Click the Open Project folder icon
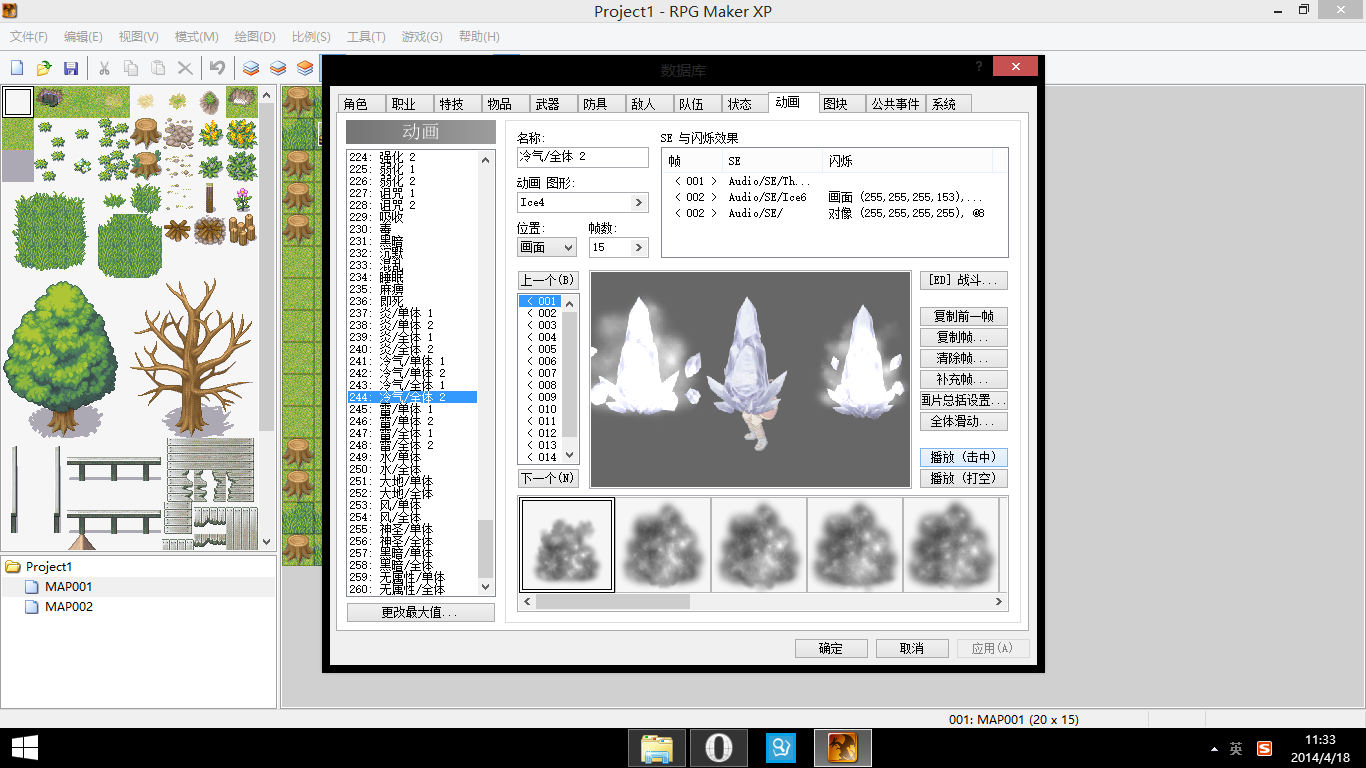The height and width of the screenshot is (768, 1366). (44, 68)
